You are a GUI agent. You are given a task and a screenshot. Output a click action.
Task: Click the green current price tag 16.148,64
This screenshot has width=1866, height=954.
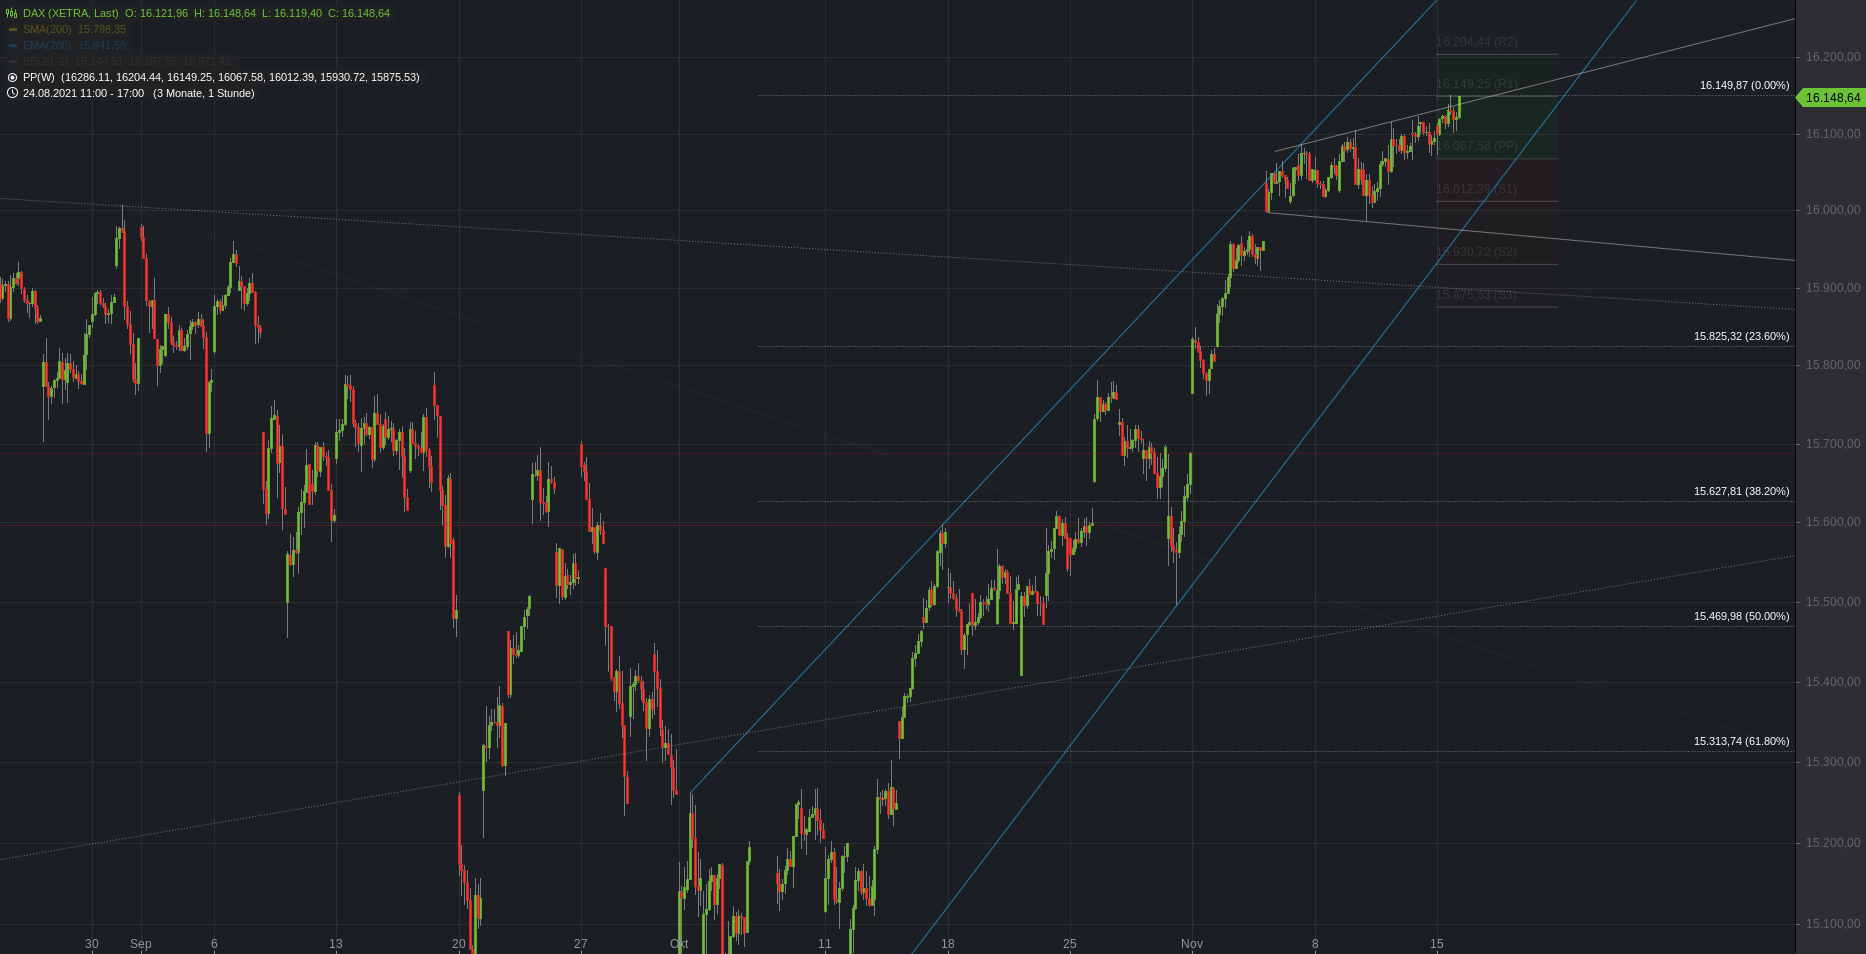pyautogui.click(x=1831, y=97)
